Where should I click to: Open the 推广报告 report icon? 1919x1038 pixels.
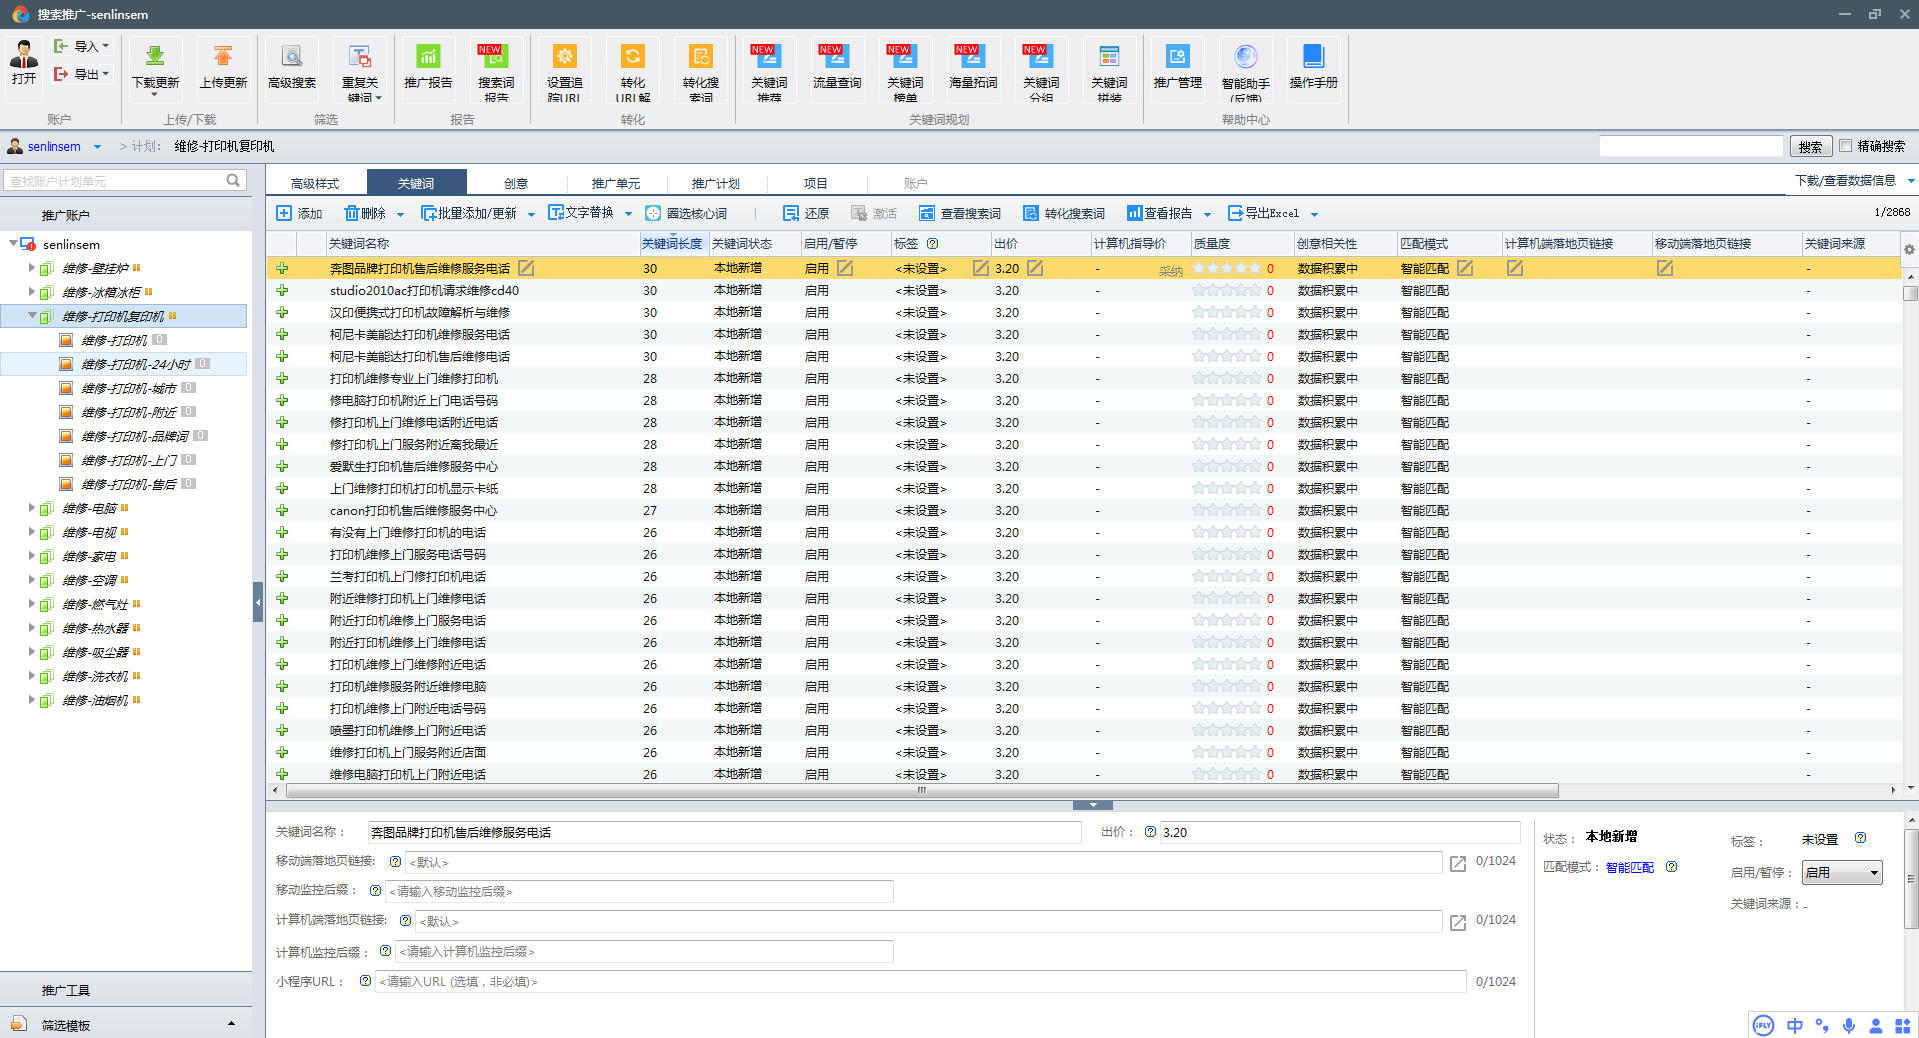click(428, 58)
